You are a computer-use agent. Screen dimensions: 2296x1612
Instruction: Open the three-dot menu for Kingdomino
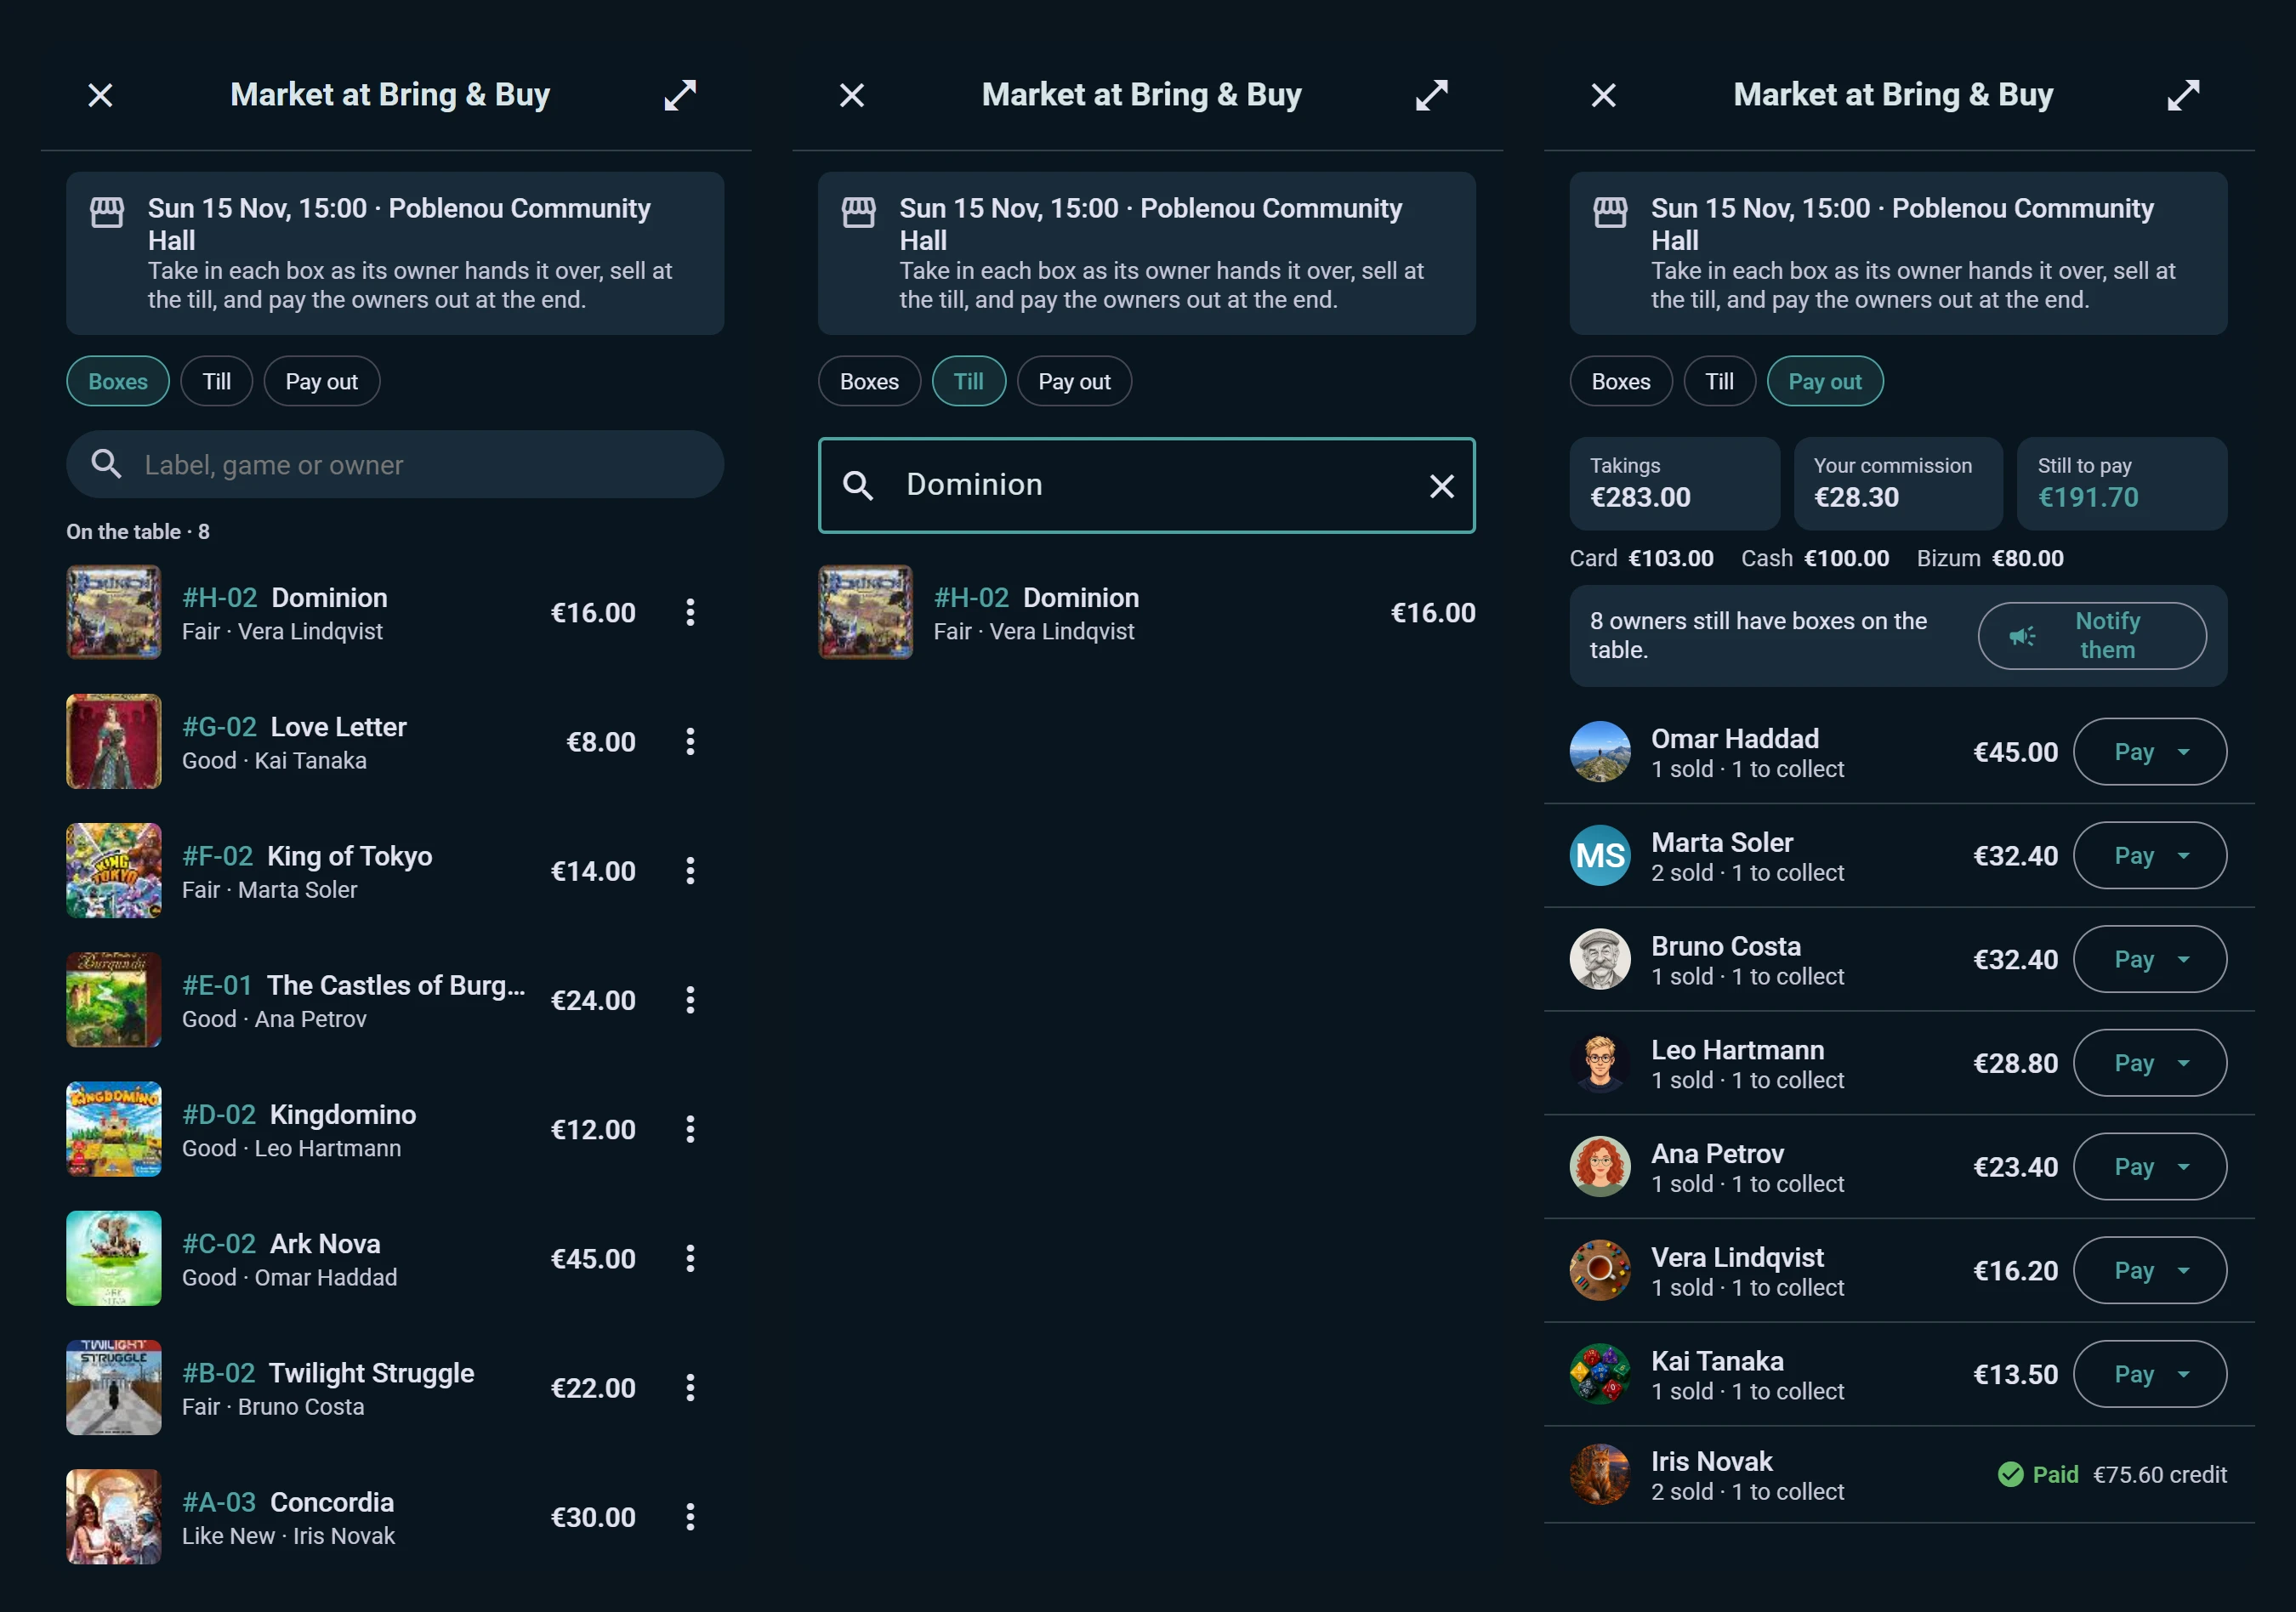pos(690,1129)
